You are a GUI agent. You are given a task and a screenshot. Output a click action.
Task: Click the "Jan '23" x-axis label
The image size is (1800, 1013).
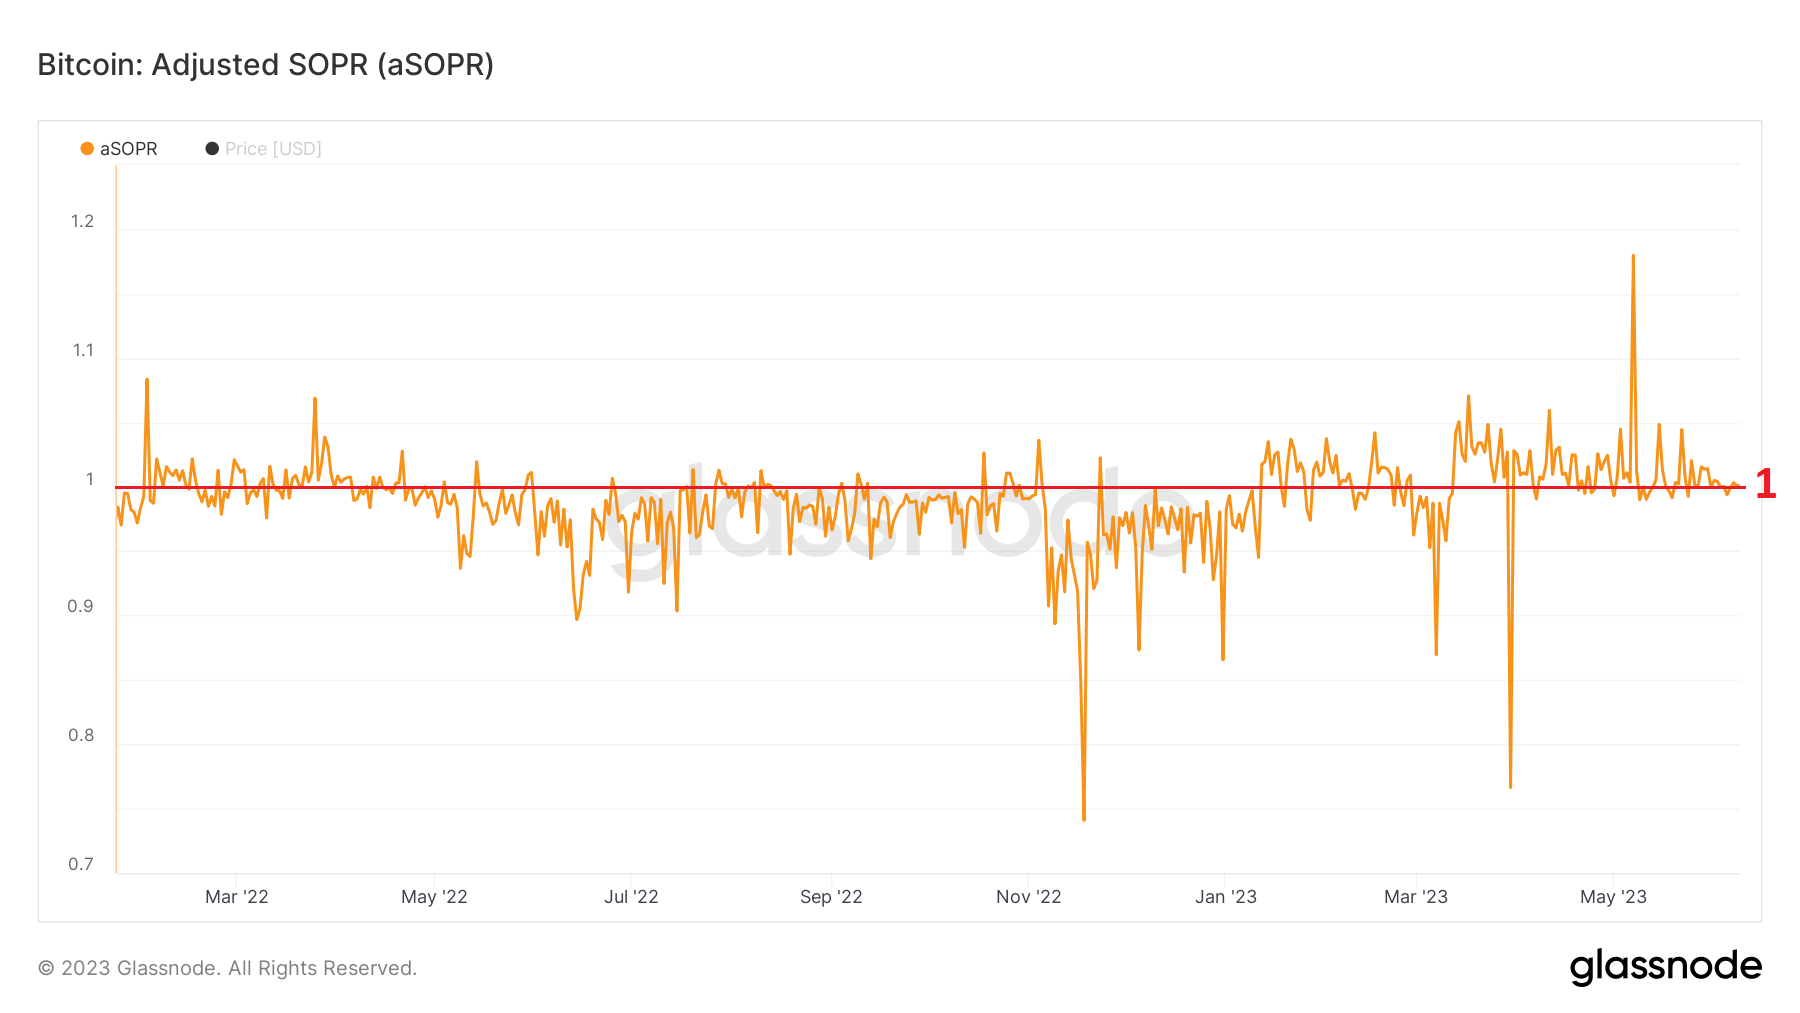(x=1226, y=897)
